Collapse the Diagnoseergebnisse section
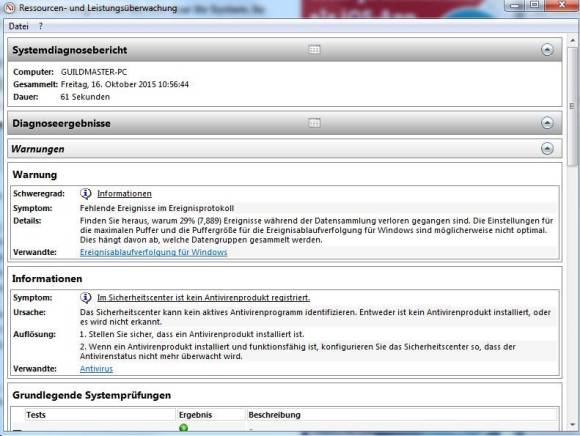 click(x=547, y=123)
